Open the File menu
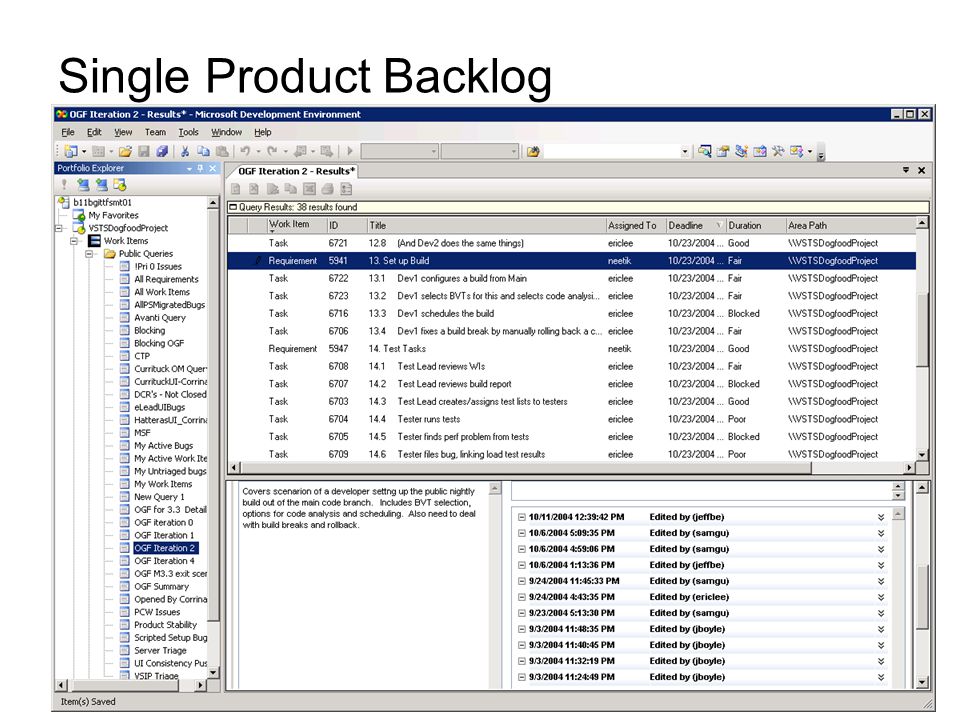The image size is (960, 720). click(x=67, y=132)
